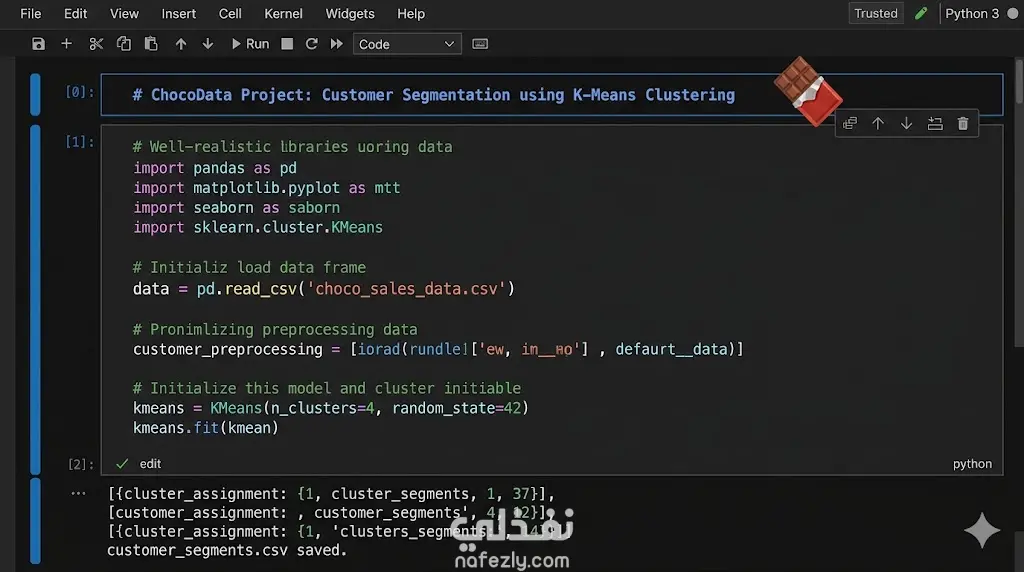Image resolution: width=1024 pixels, height=572 pixels.
Task: Open the Widgets menu
Action: (x=350, y=14)
